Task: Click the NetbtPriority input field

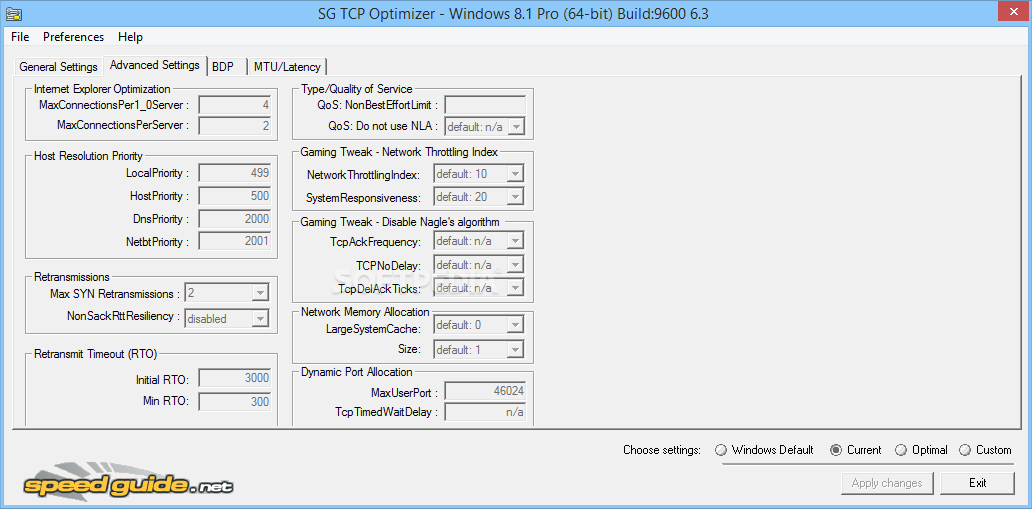Action: click(x=234, y=241)
